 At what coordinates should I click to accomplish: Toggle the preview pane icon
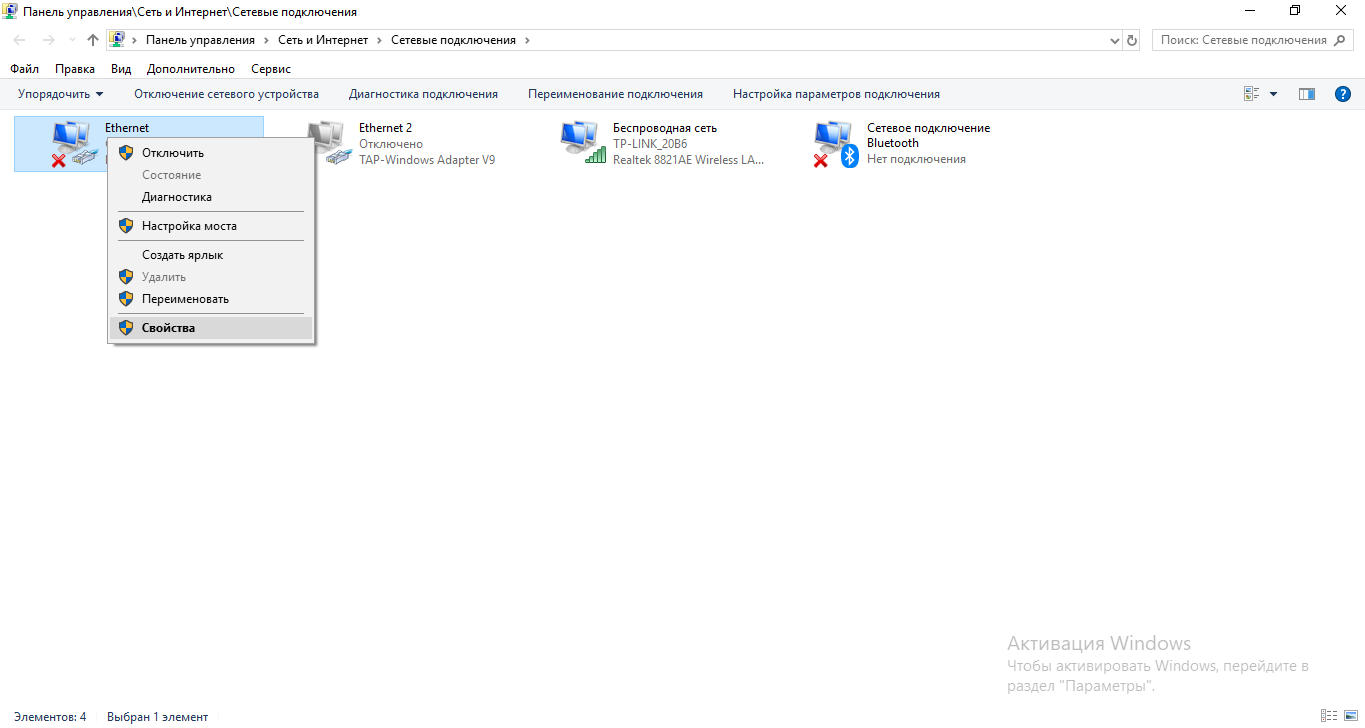(1306, 94)
